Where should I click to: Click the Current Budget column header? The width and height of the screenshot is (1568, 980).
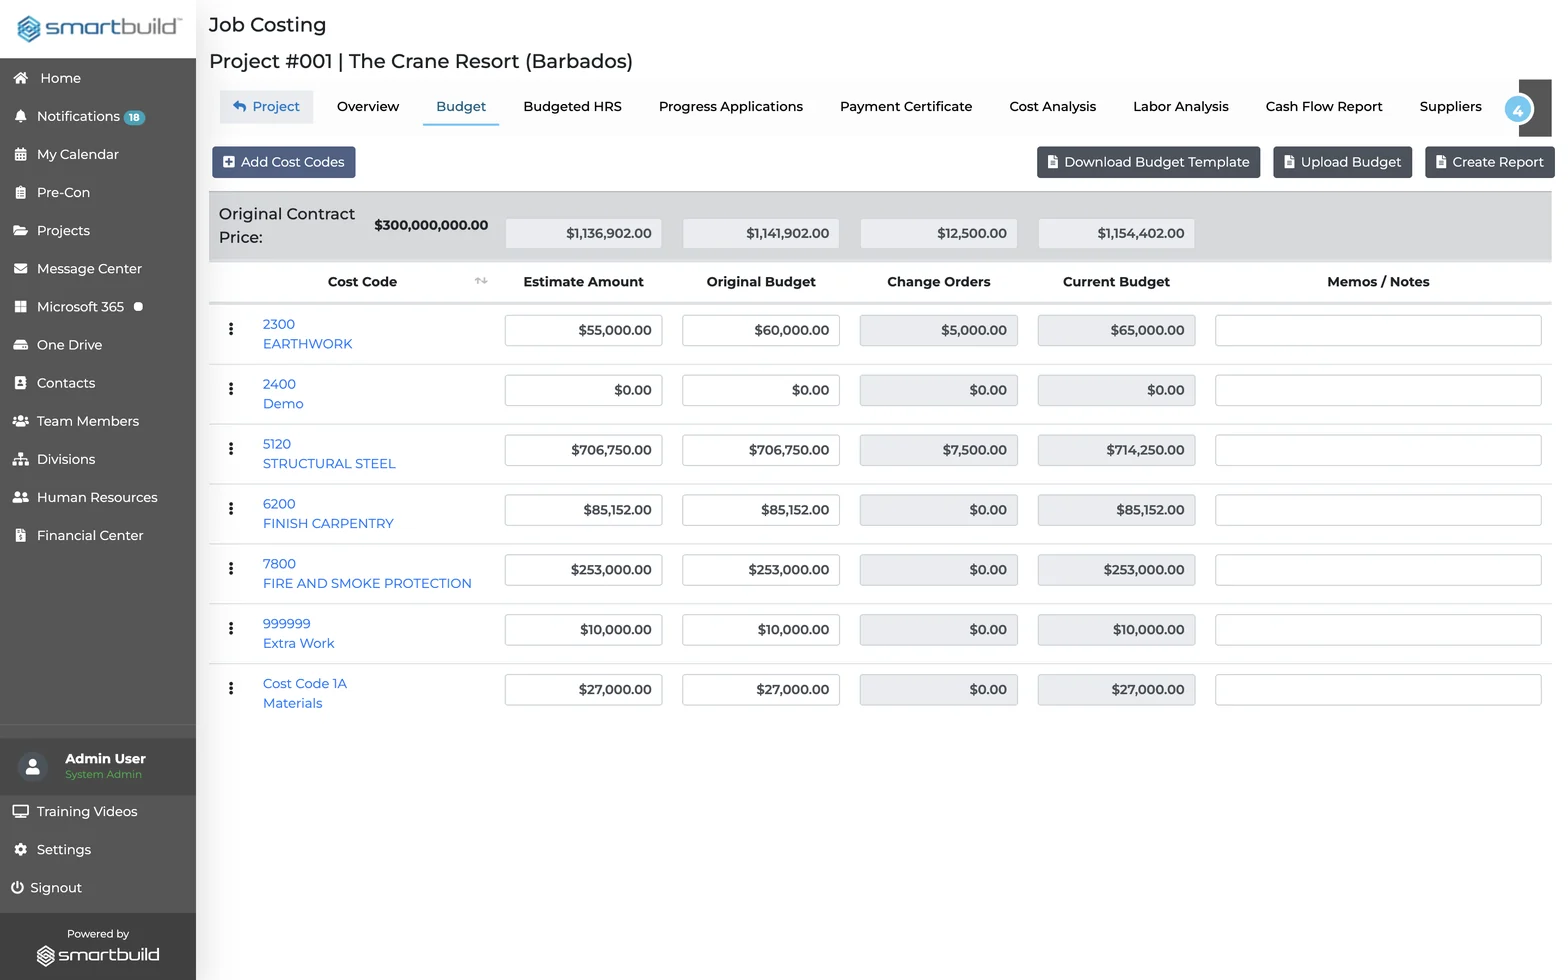(x=1116, y=282)
